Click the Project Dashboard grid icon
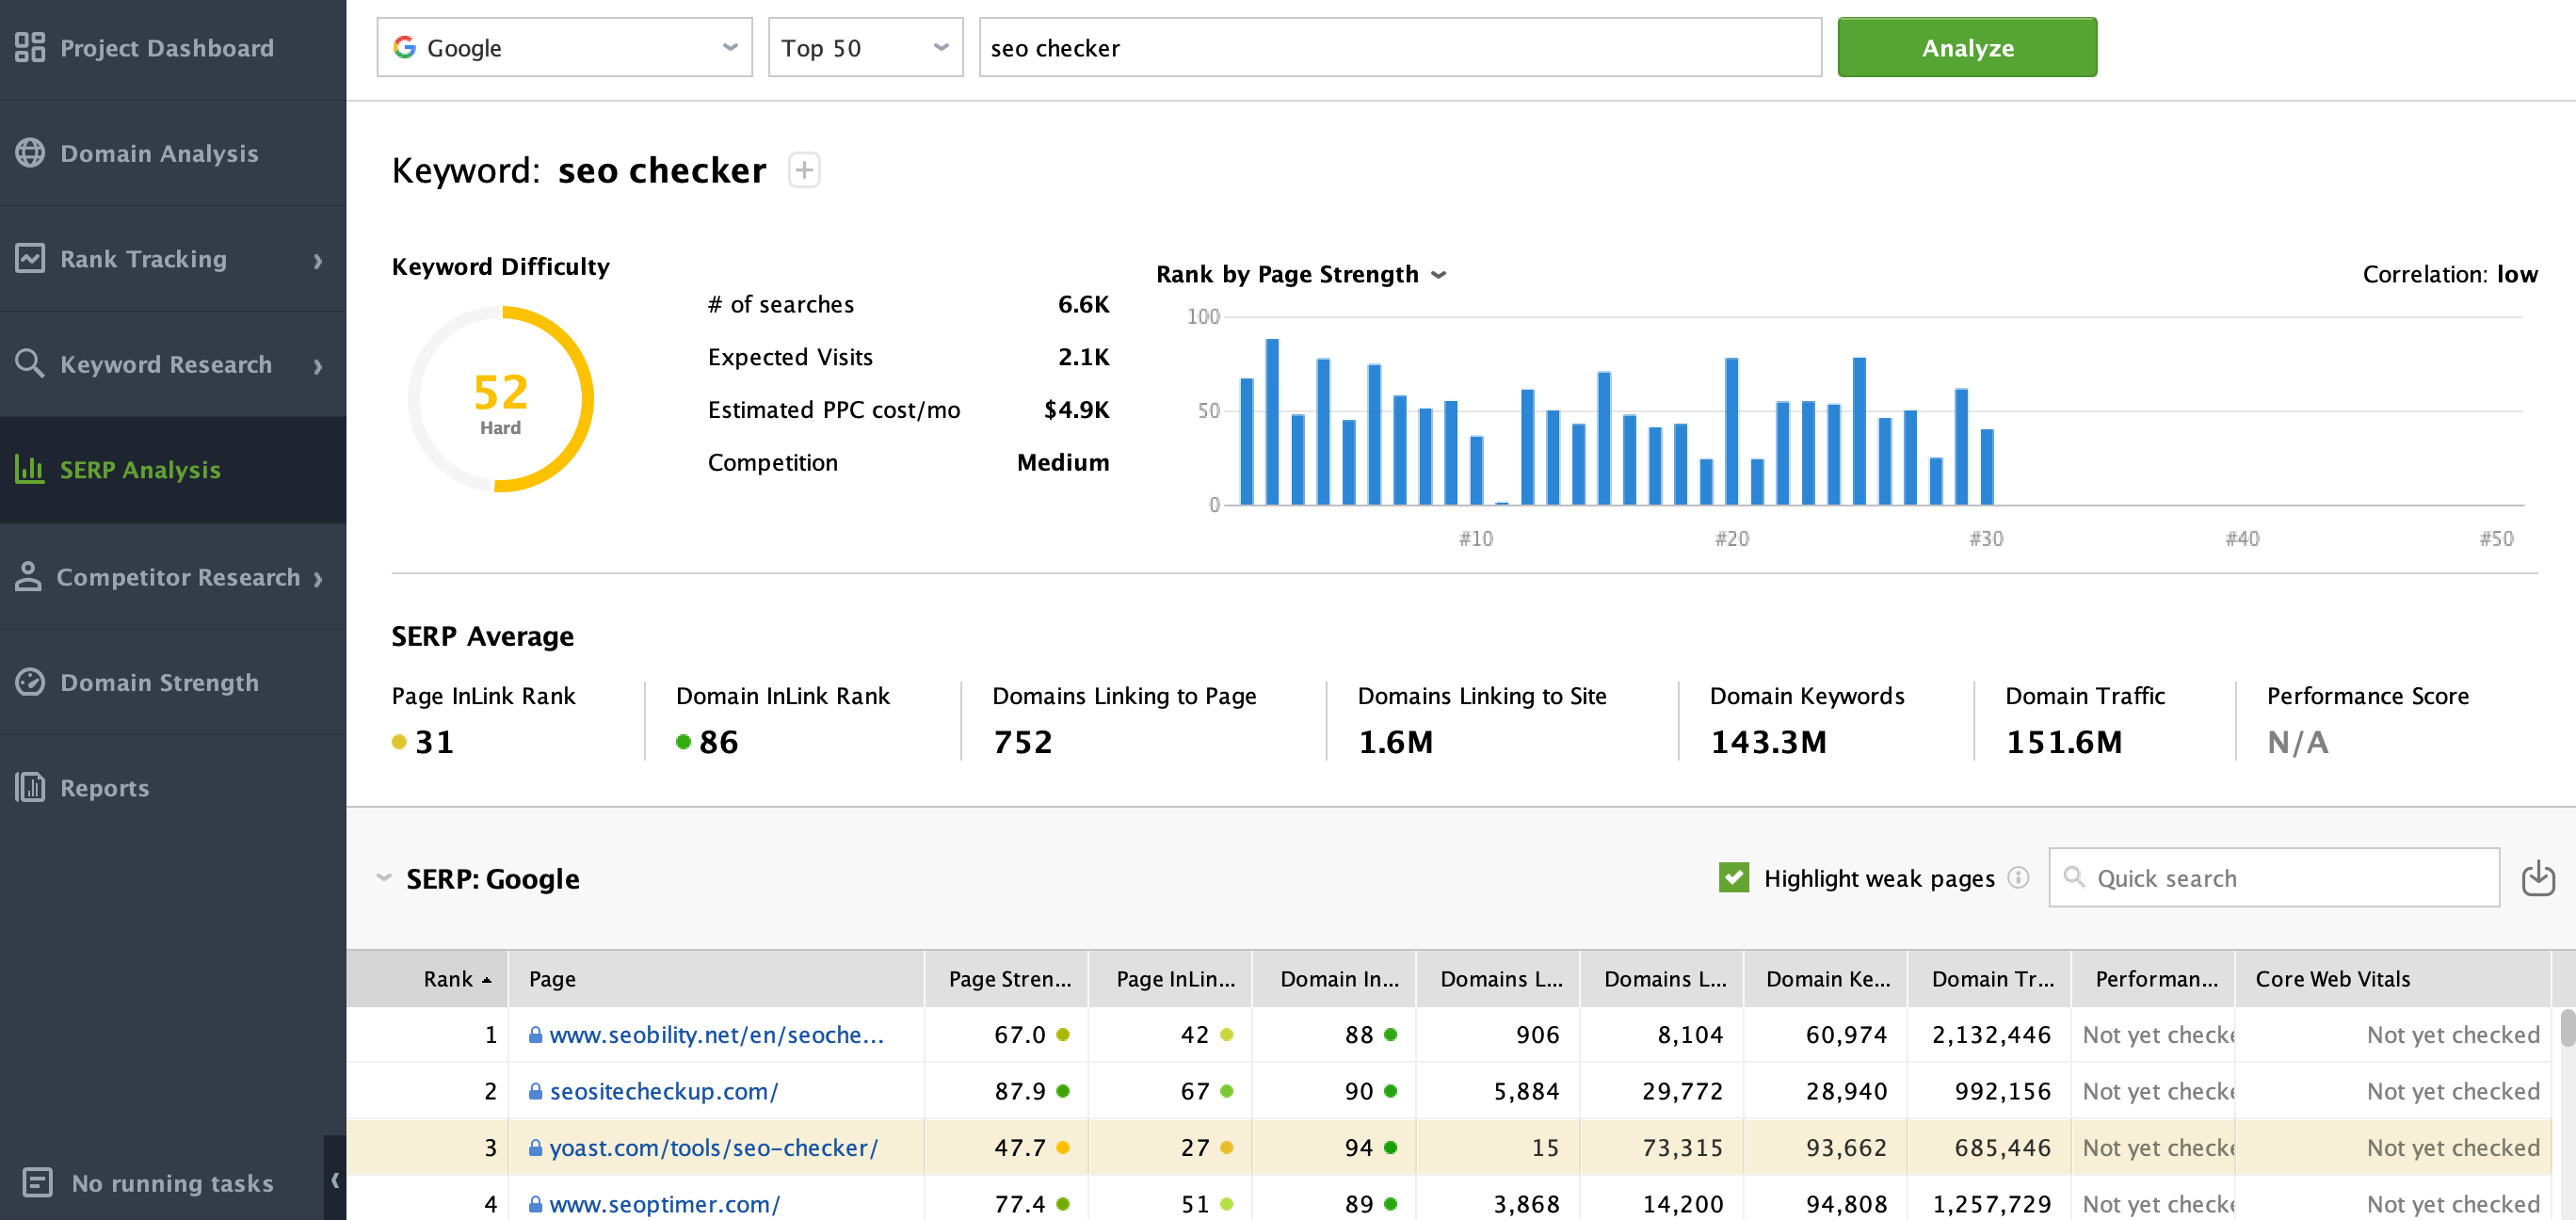 pos(30,47)
